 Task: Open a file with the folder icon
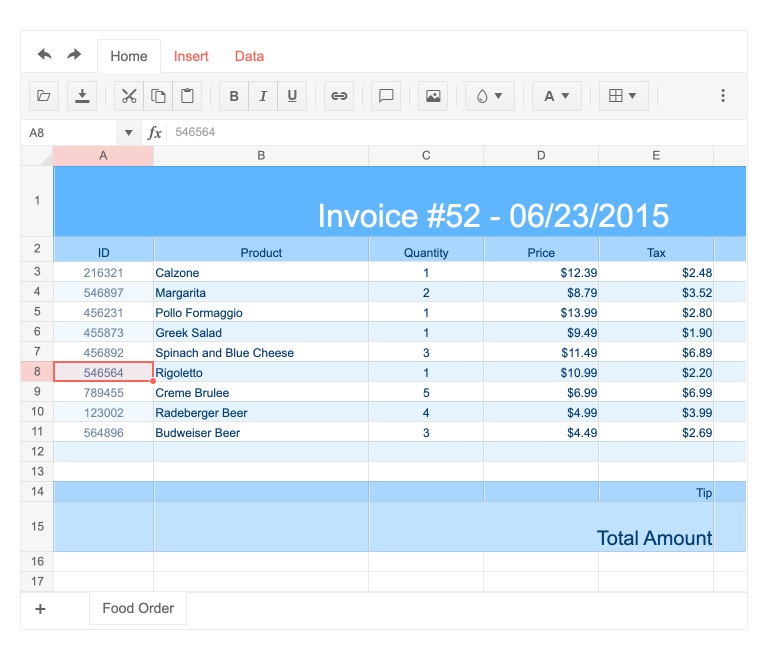point(43,96)
